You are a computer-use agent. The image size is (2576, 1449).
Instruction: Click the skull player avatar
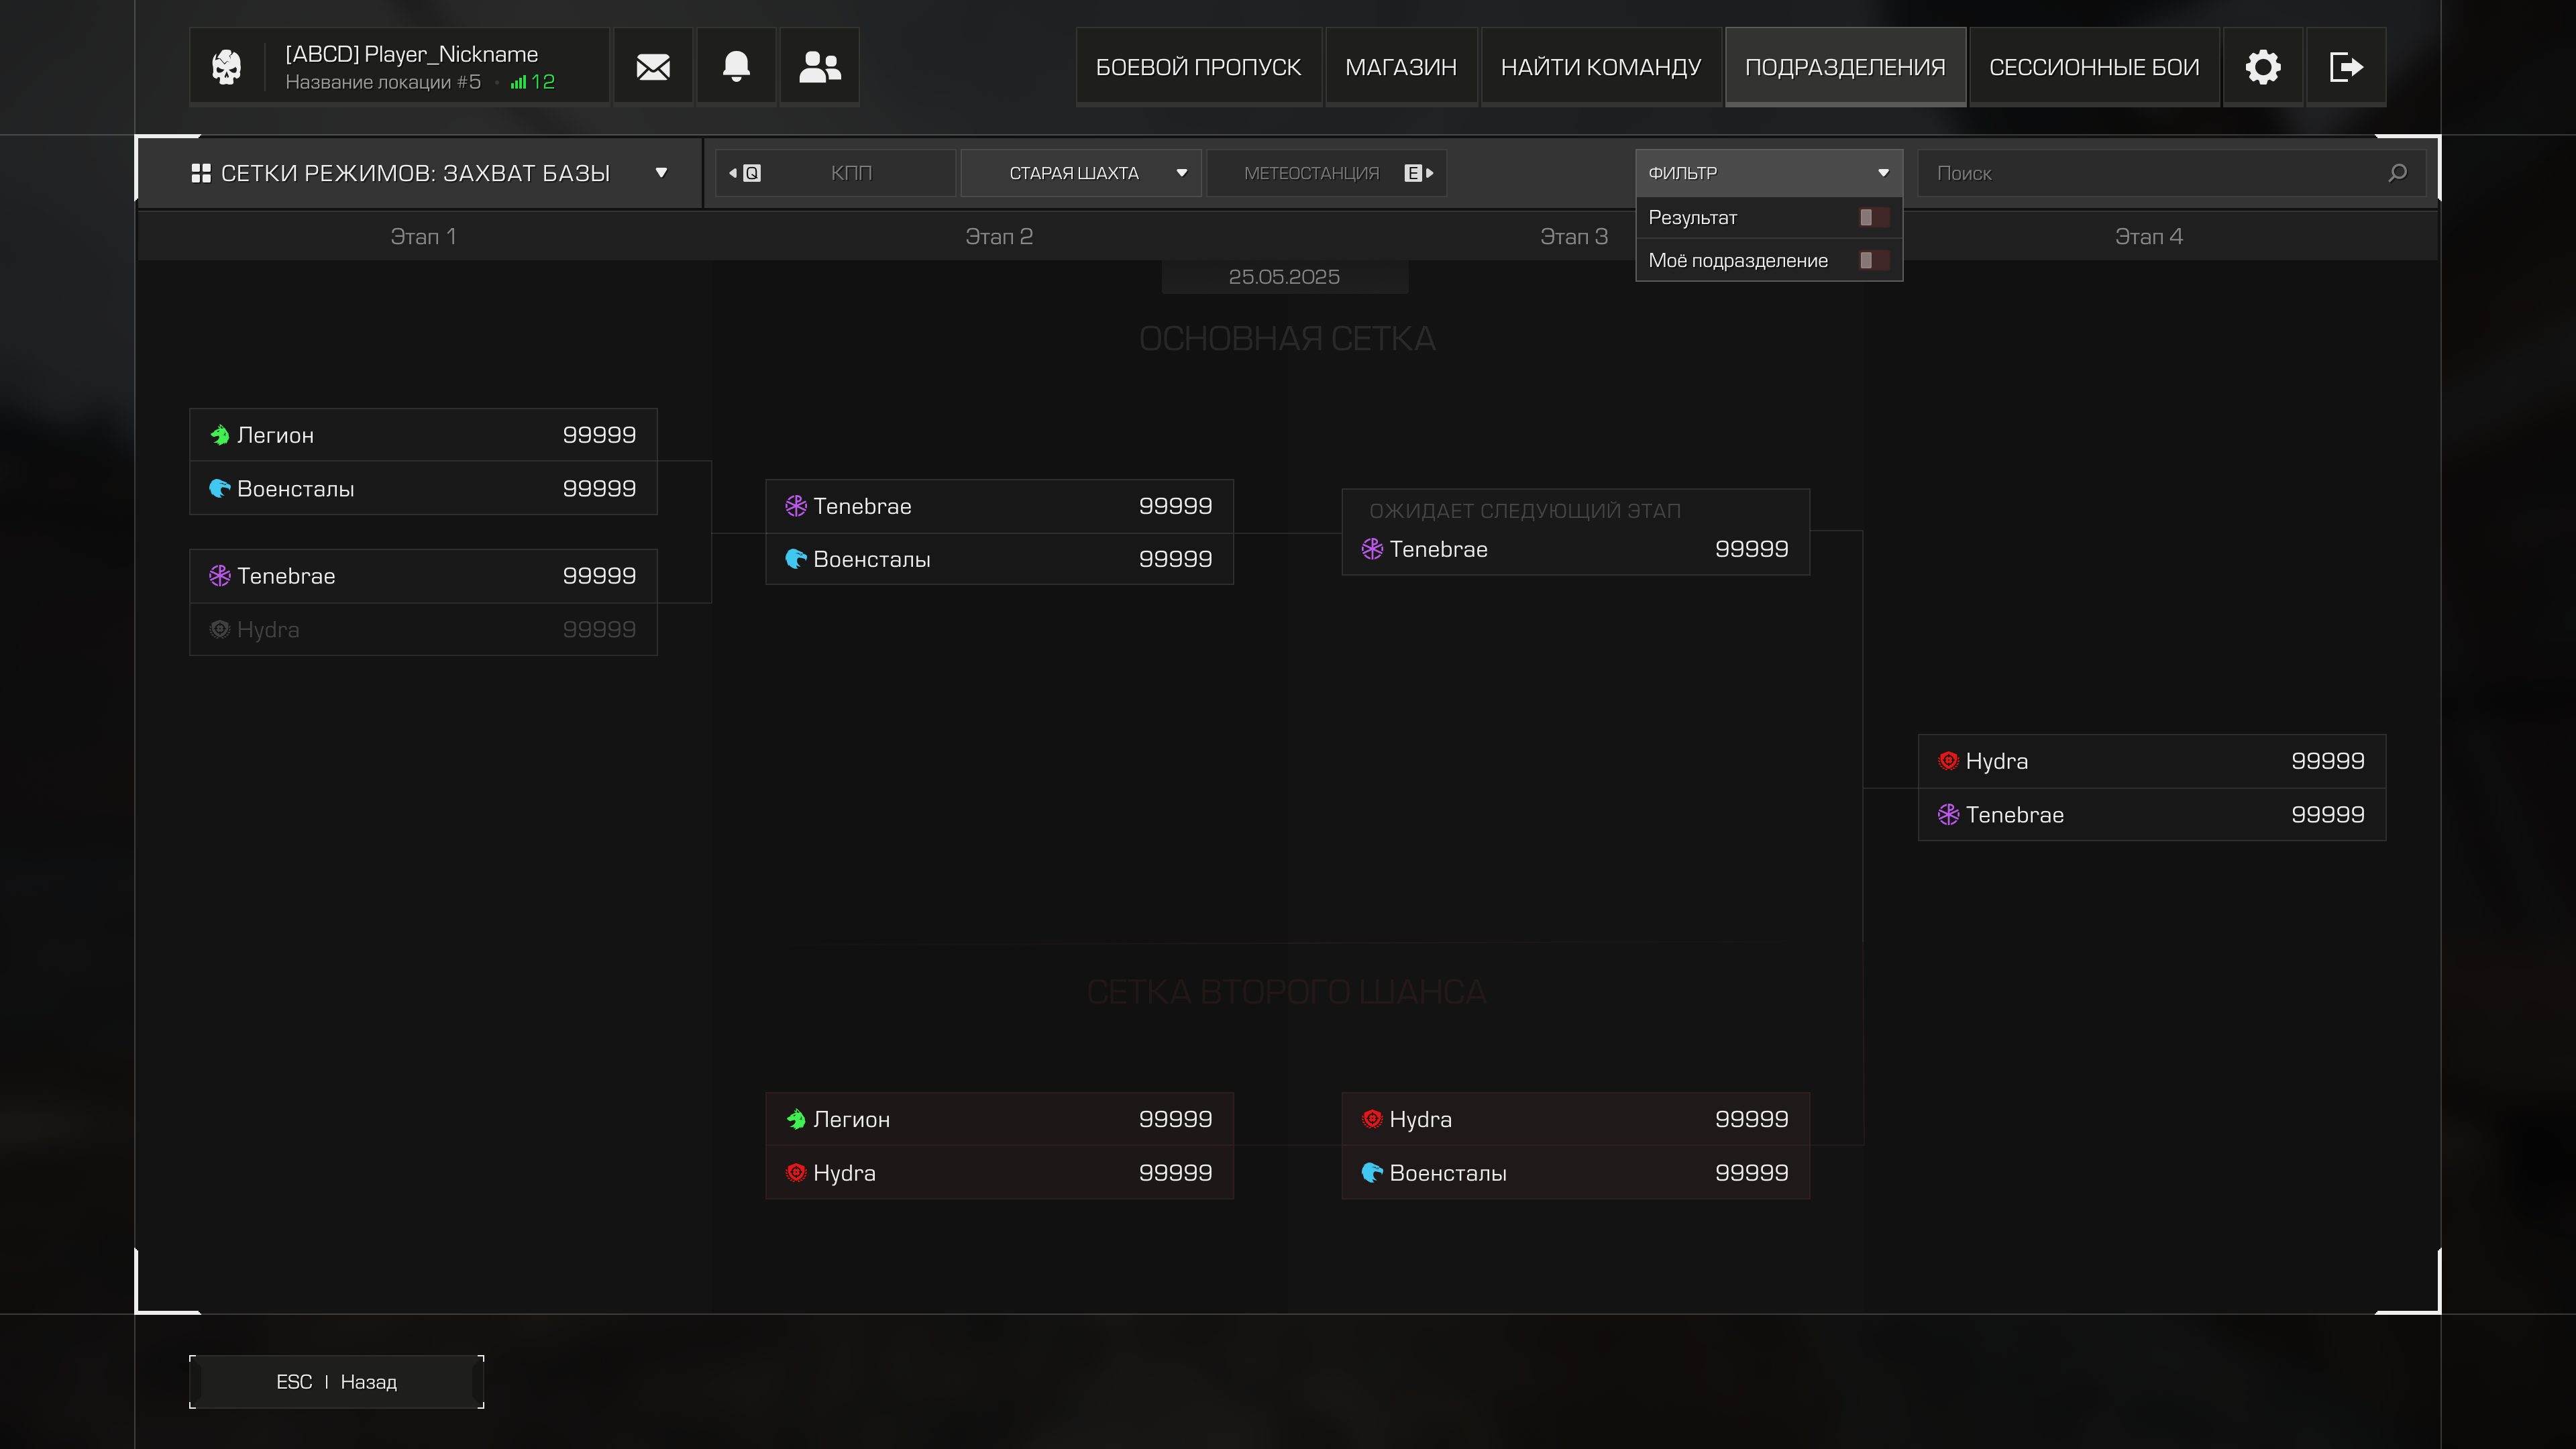(227, 67)
